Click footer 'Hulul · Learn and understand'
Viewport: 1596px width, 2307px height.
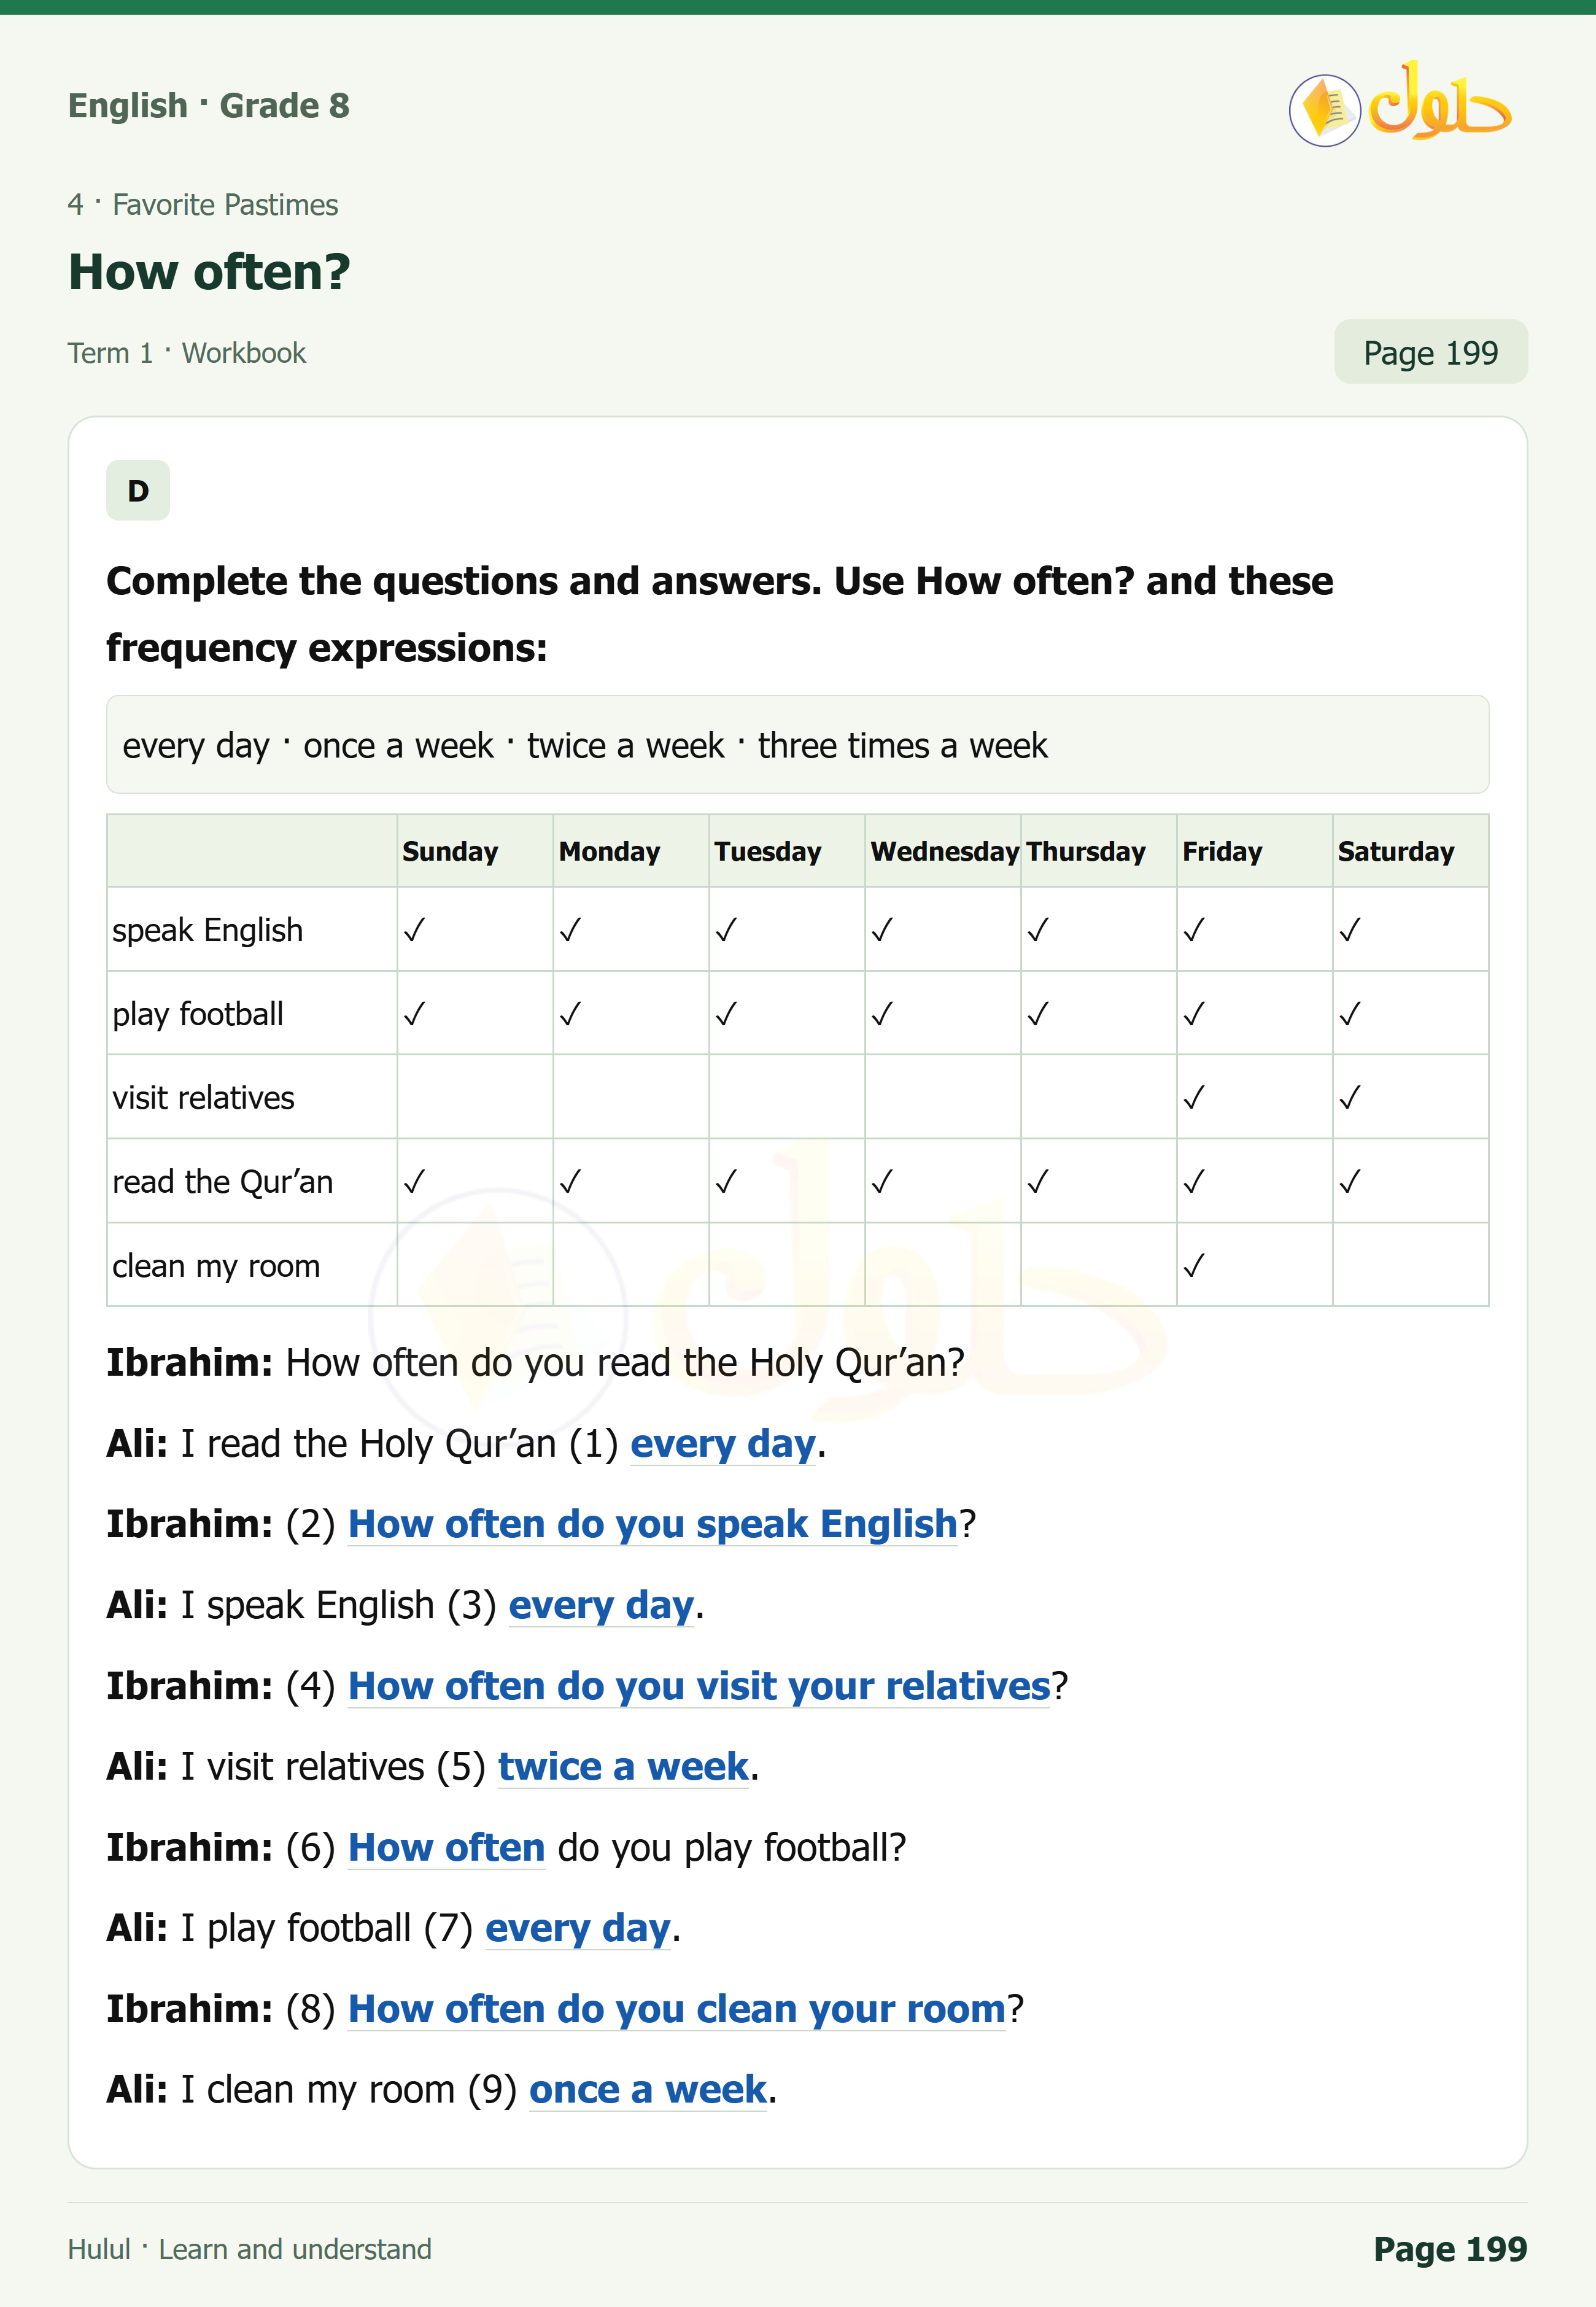point(250,2249)
